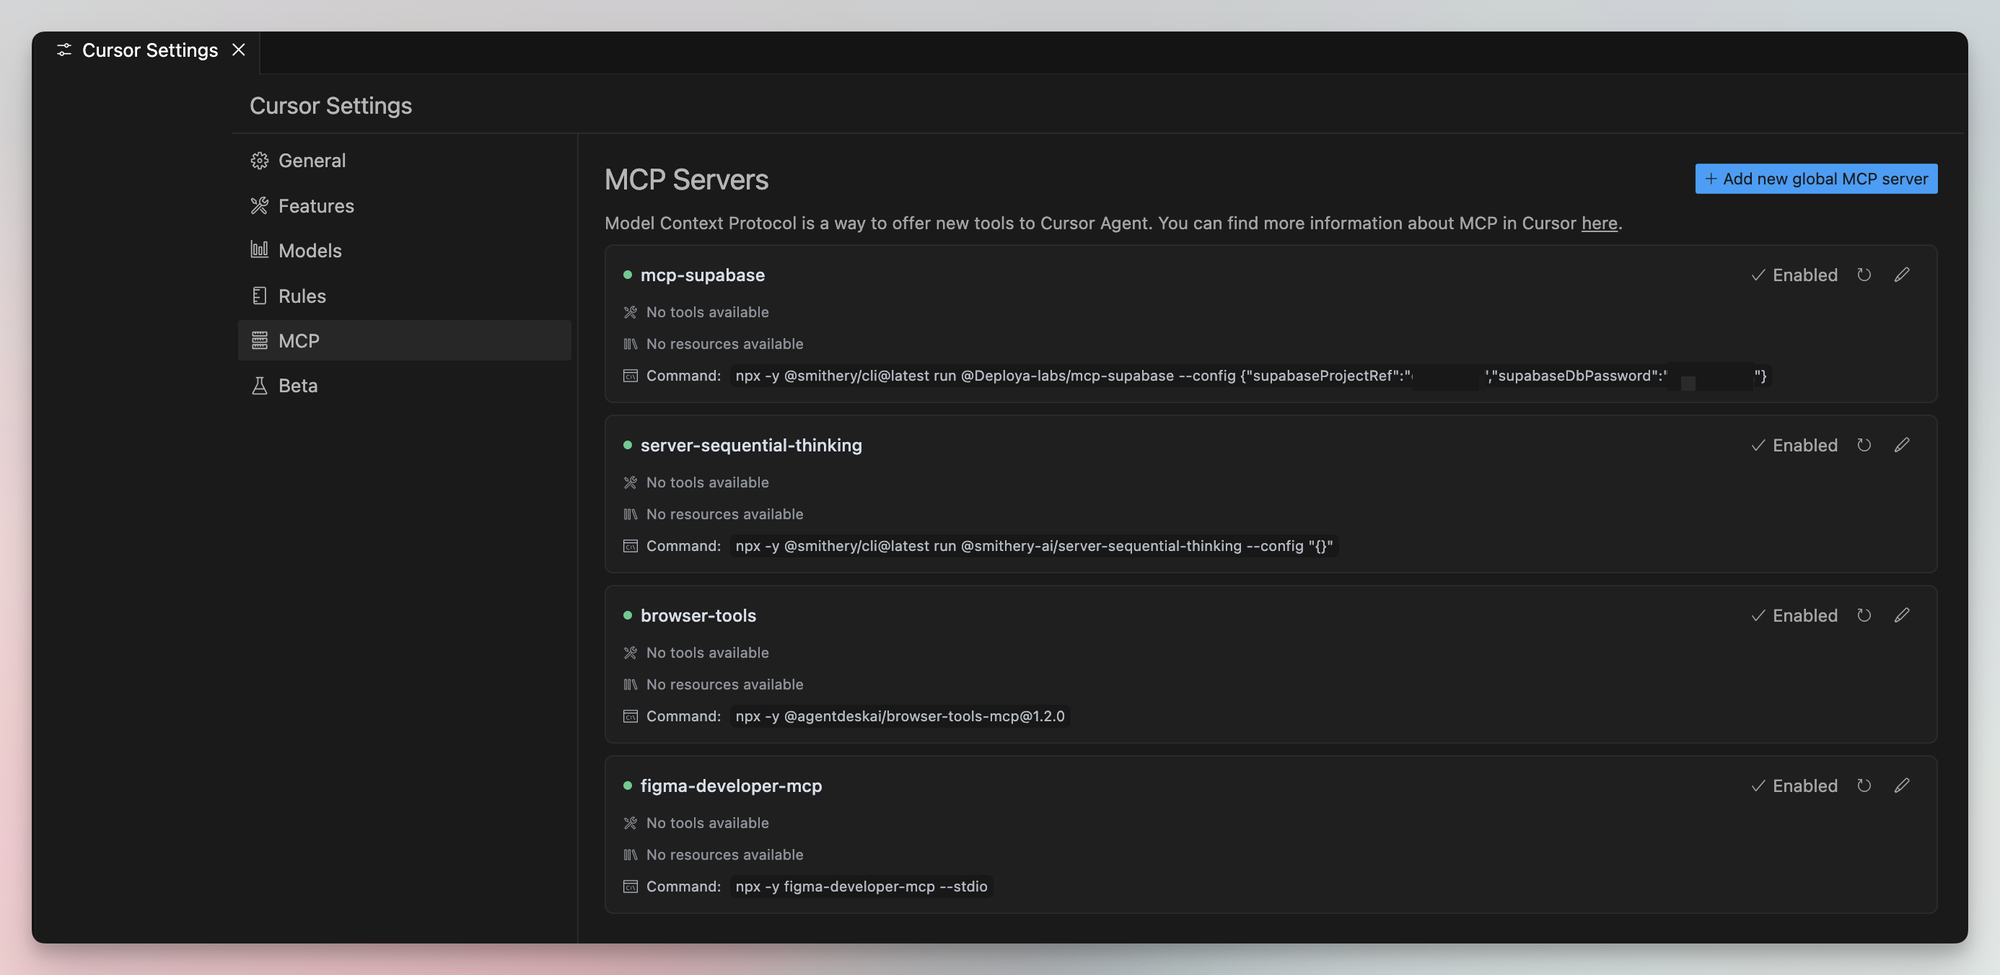Open the General settings section

(x=311, y=161)
